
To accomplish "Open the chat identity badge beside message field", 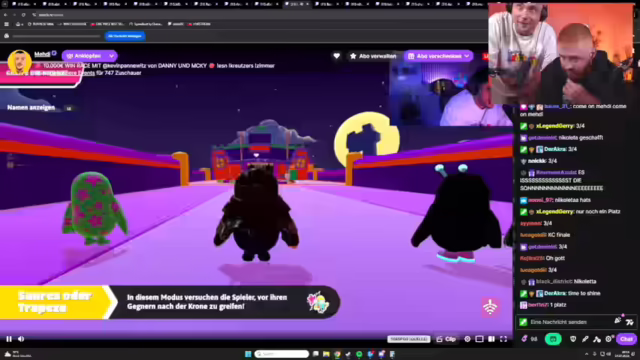I will pos(523,322).
